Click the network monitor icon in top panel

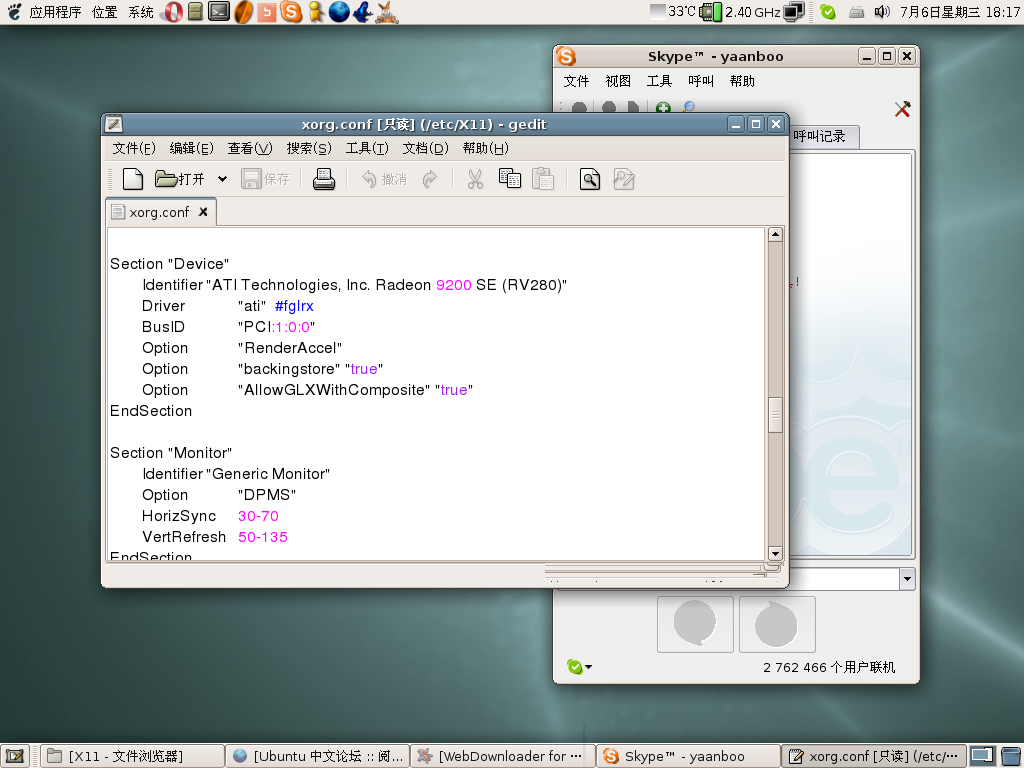click(793, 12)
